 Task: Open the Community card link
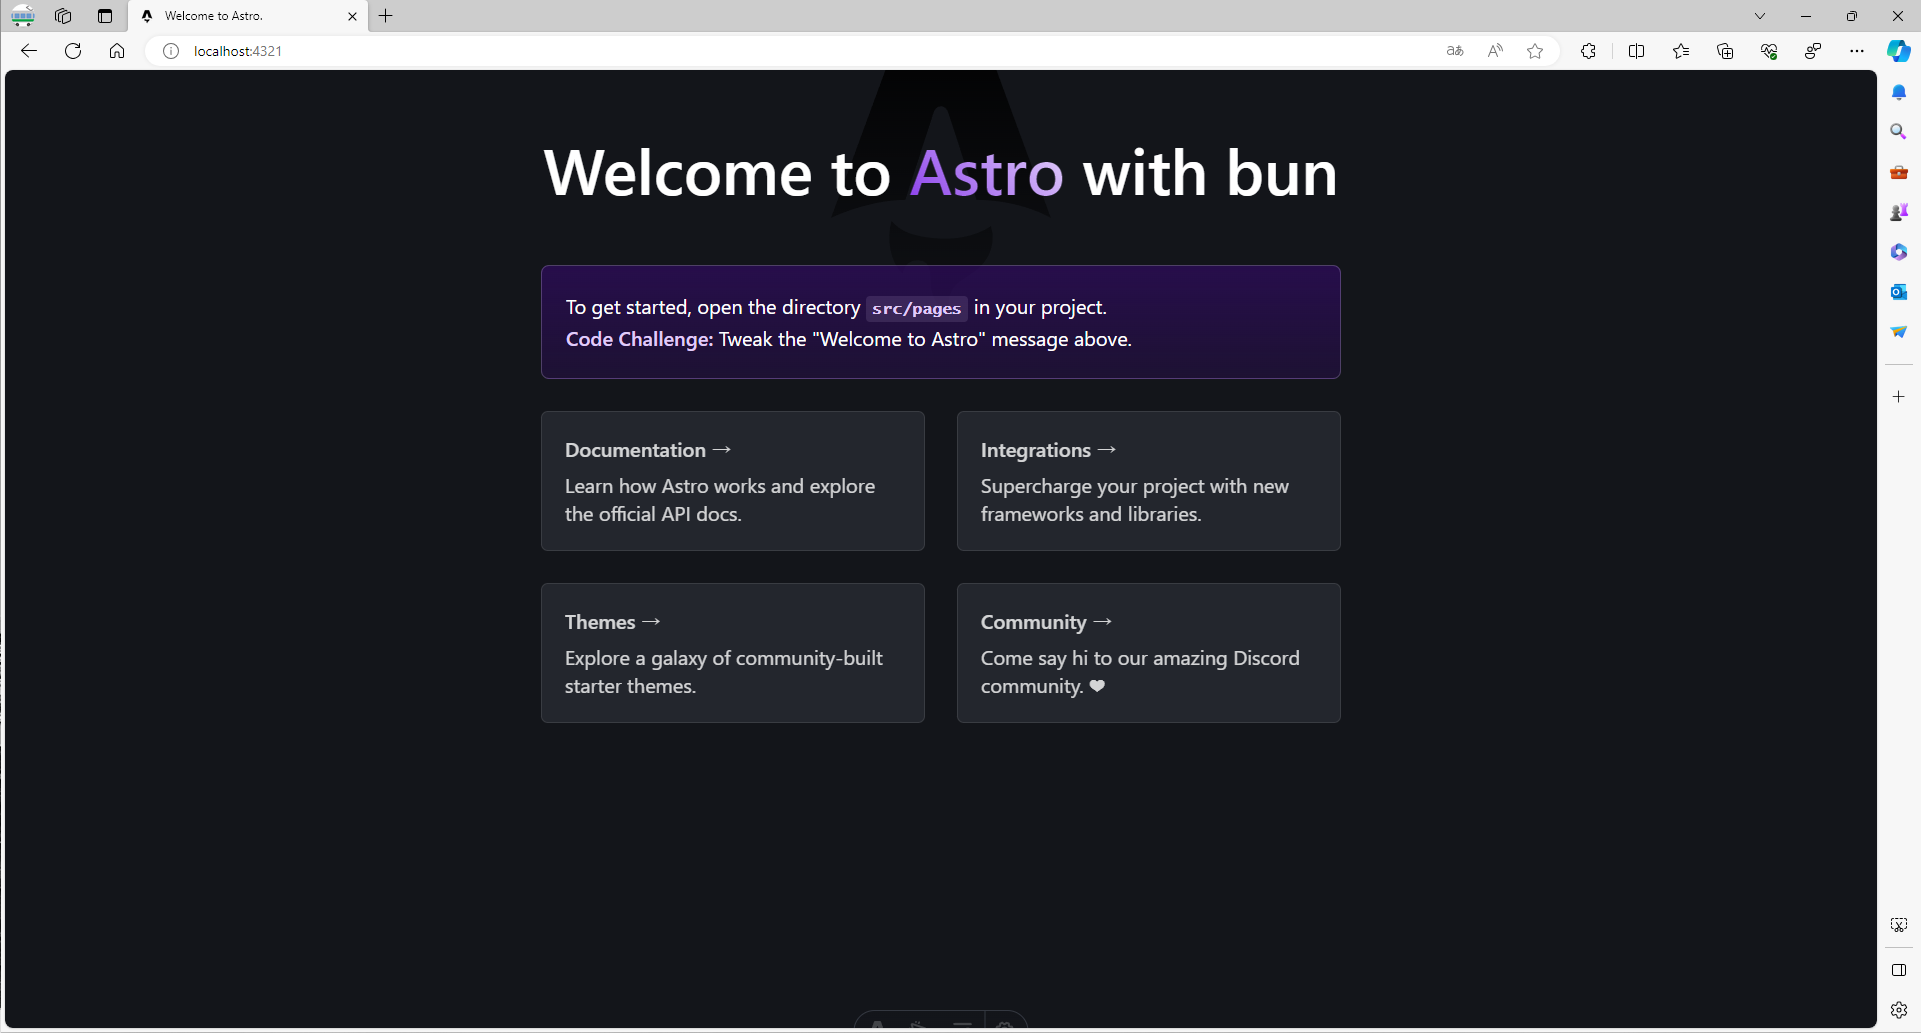[x=1149, y=653]
